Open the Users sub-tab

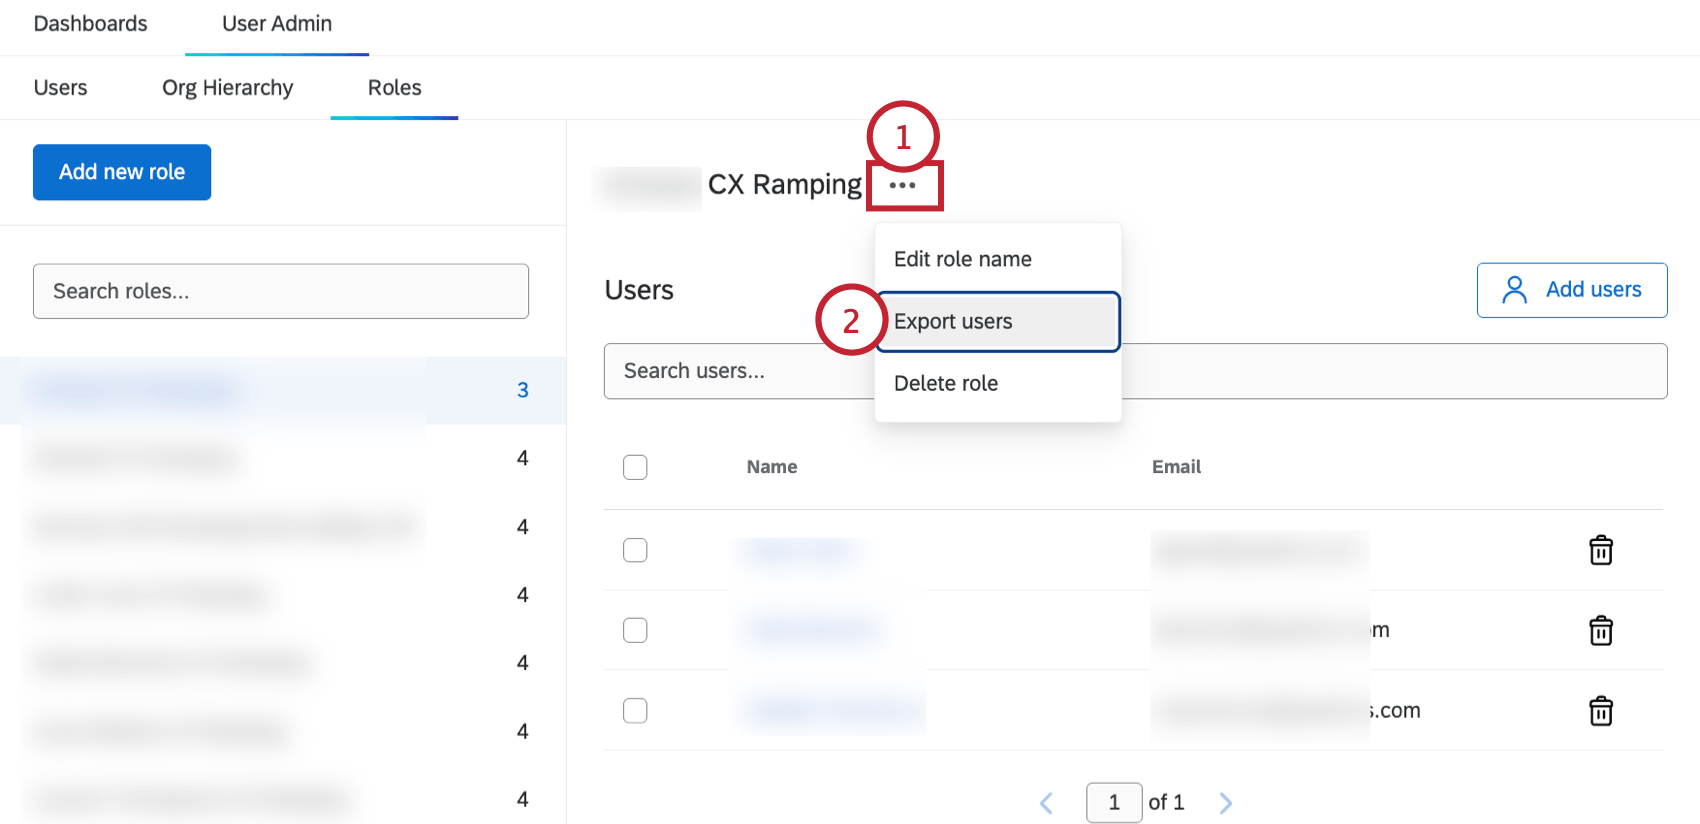(x=60, y=88)
